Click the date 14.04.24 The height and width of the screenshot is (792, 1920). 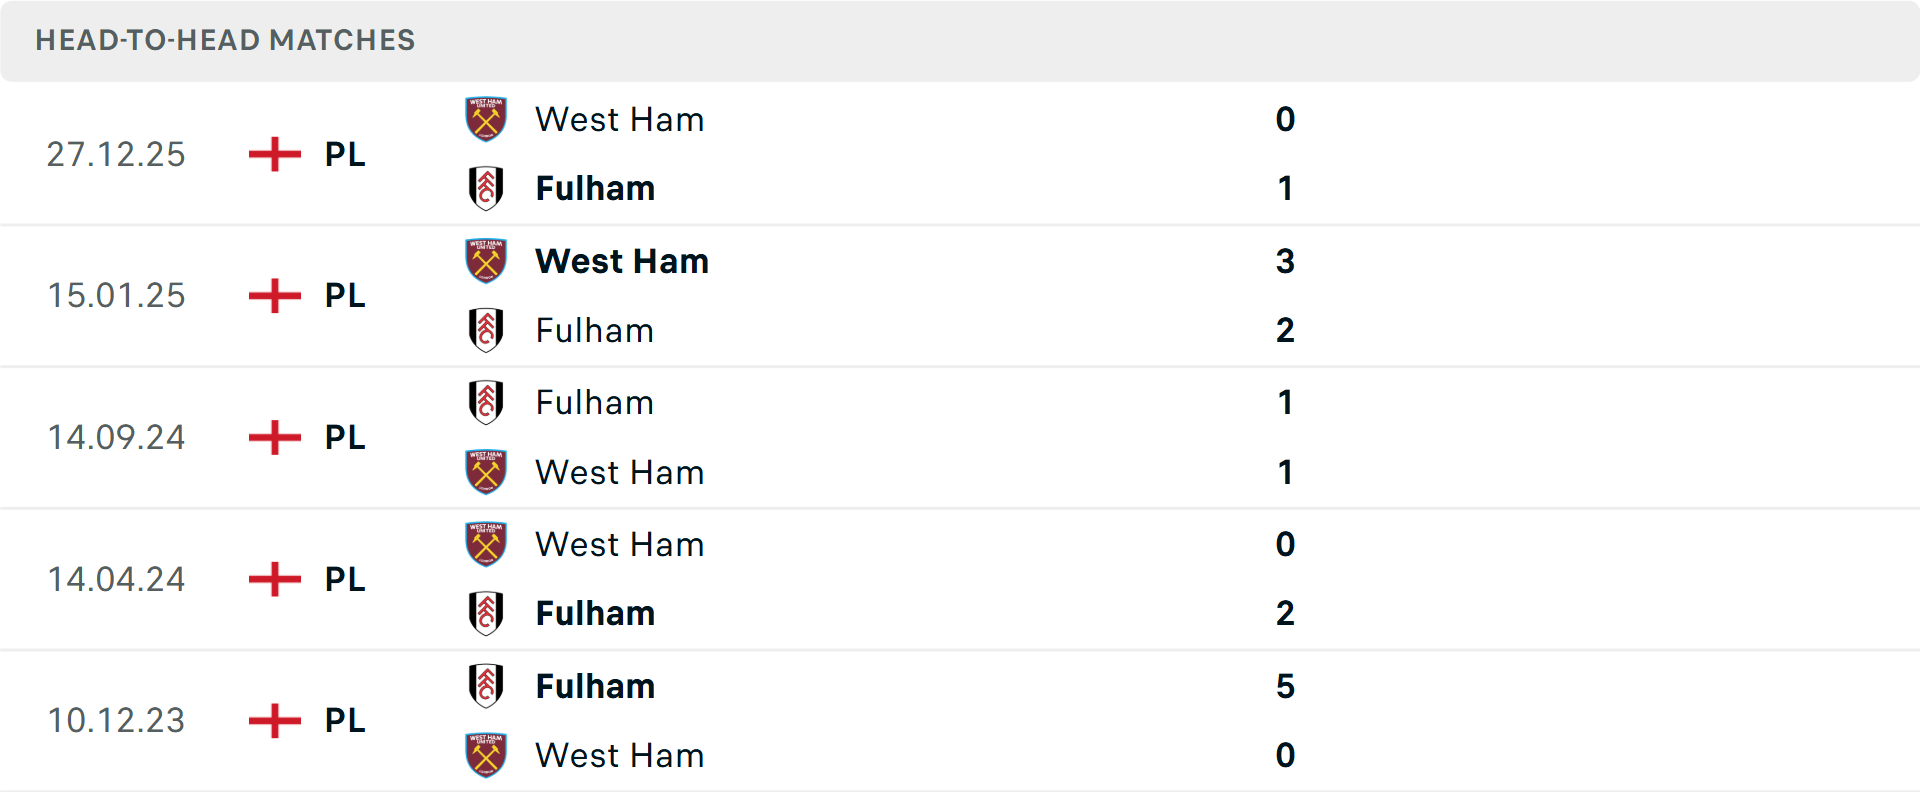pyautogui.click(x=116, y=579)
